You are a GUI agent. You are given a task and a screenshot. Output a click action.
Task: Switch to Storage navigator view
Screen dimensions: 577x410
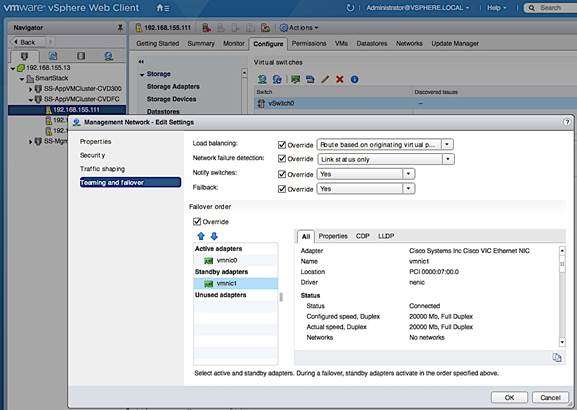click(x=81, y=56)
